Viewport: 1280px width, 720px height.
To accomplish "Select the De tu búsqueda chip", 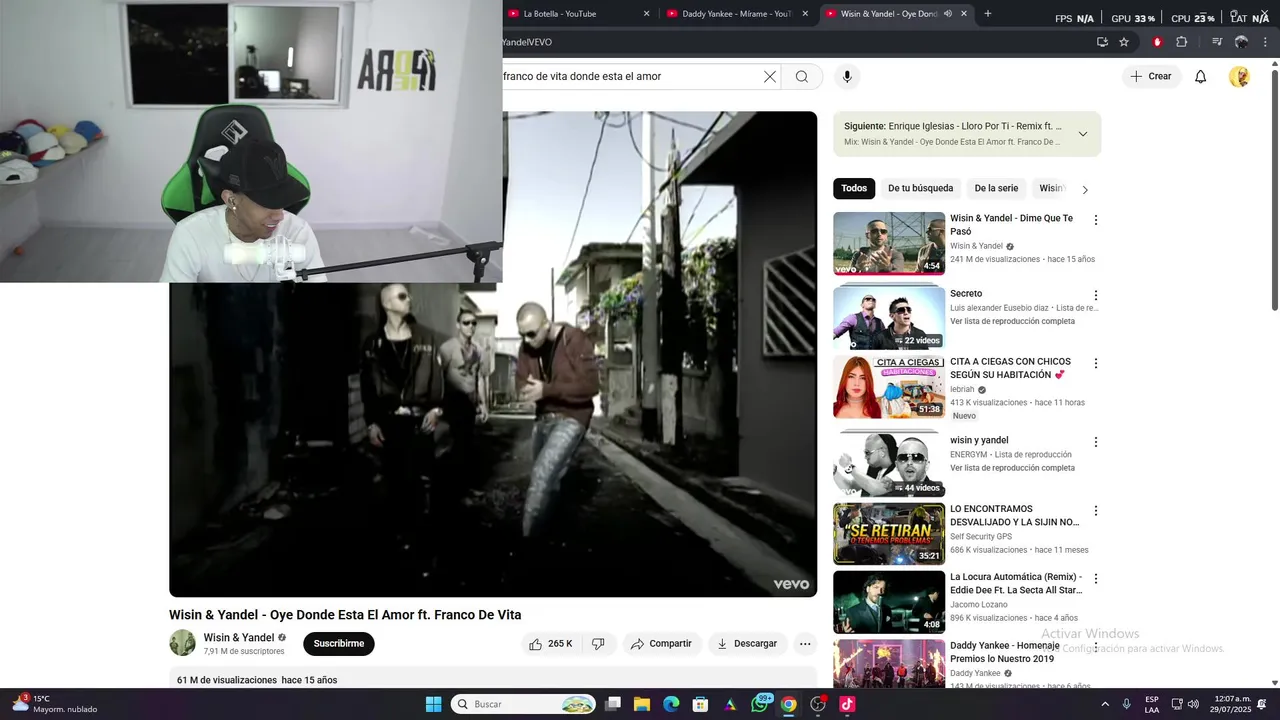I will [x=920, y=188].
